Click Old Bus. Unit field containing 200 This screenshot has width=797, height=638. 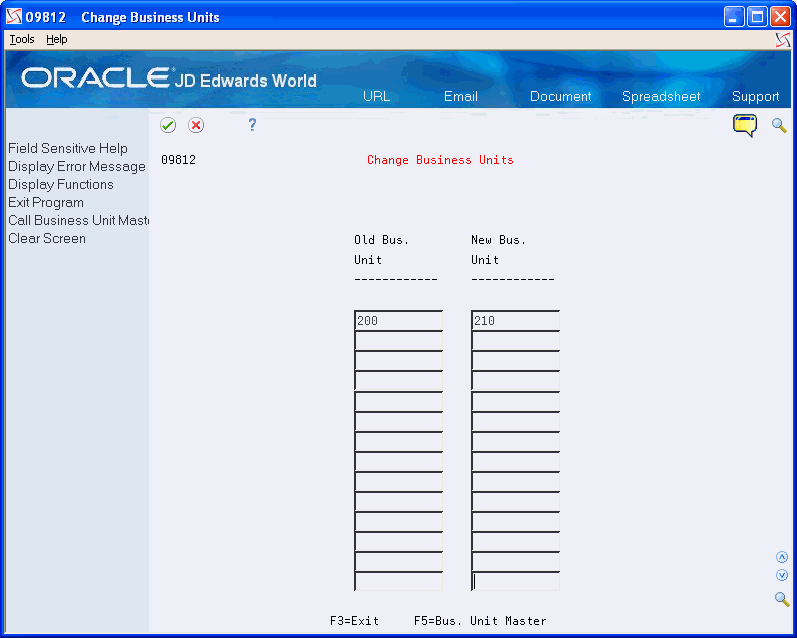(398, 321)
